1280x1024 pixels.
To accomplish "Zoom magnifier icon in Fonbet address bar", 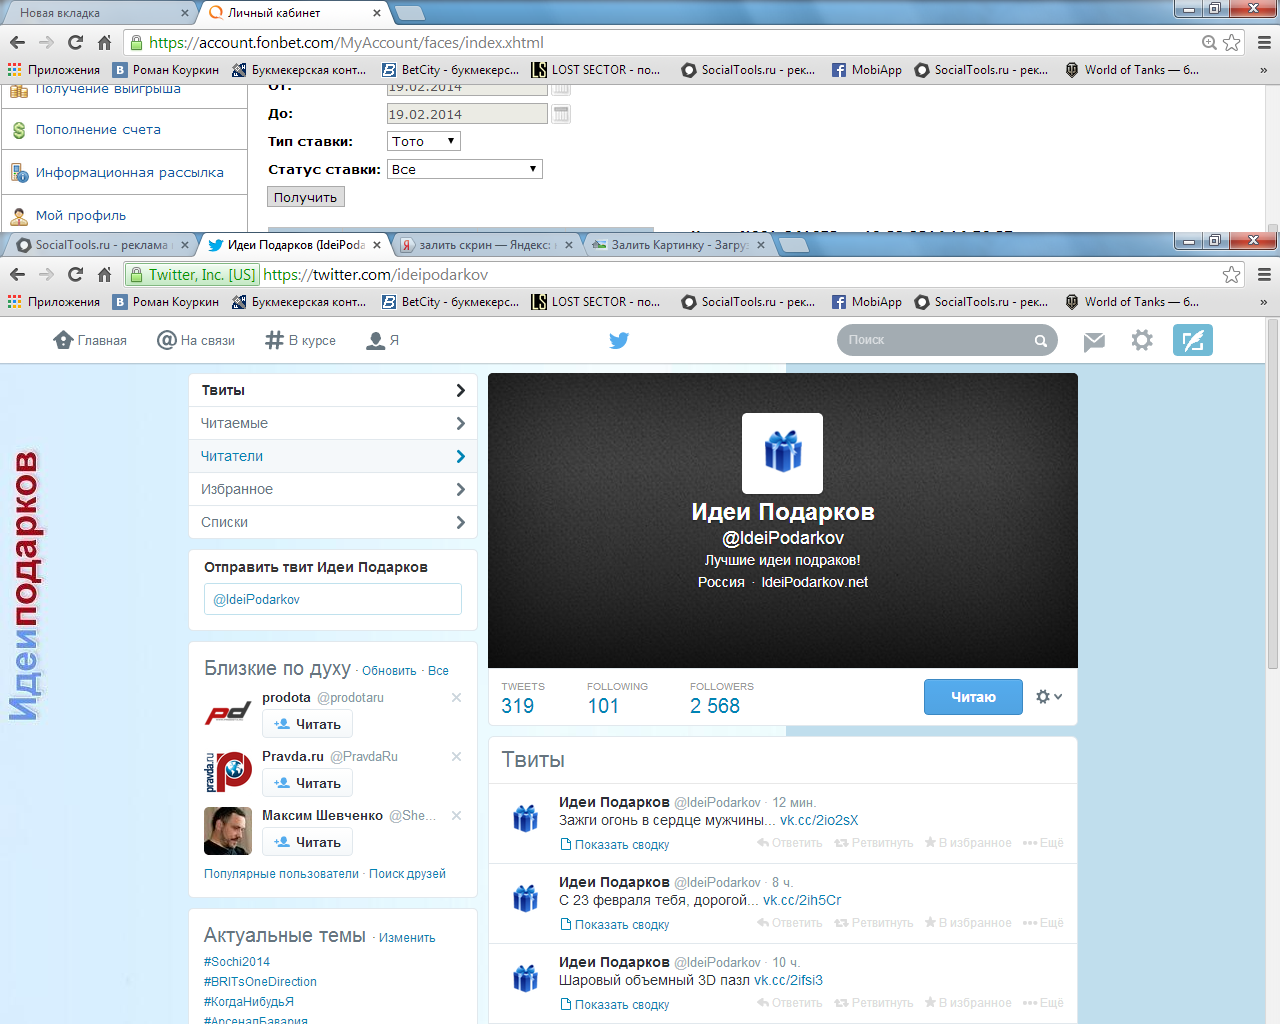I will click(x=1209, y=42).
